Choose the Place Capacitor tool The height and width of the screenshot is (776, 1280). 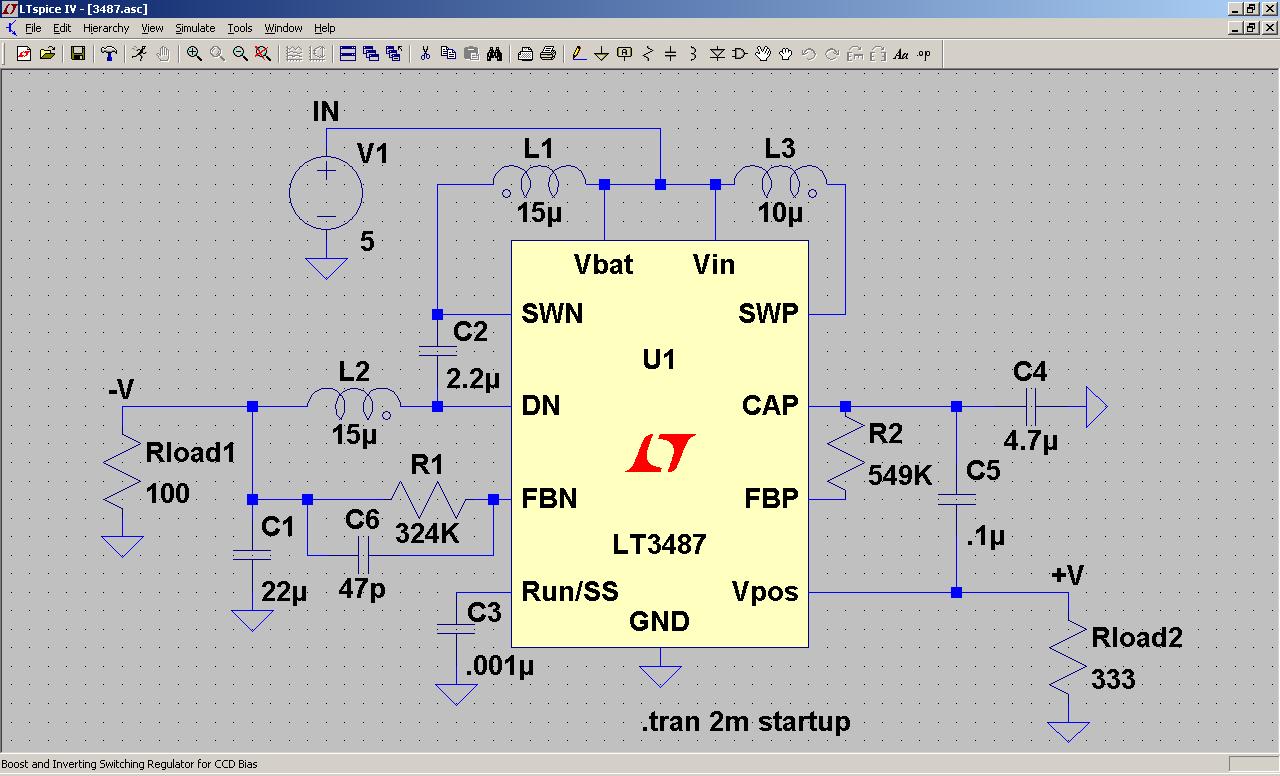click(x=671, y=54)
